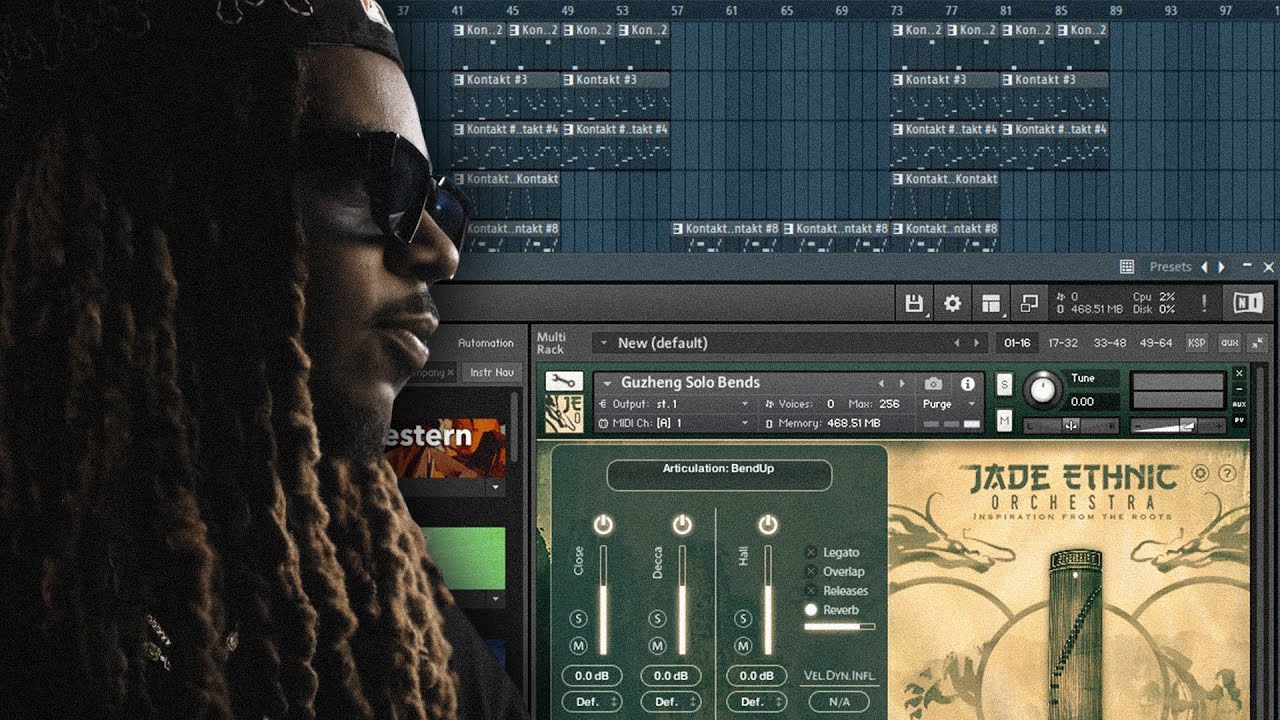Solo the instrument with S button
1280x720 pixels.
click(1004, 386)
